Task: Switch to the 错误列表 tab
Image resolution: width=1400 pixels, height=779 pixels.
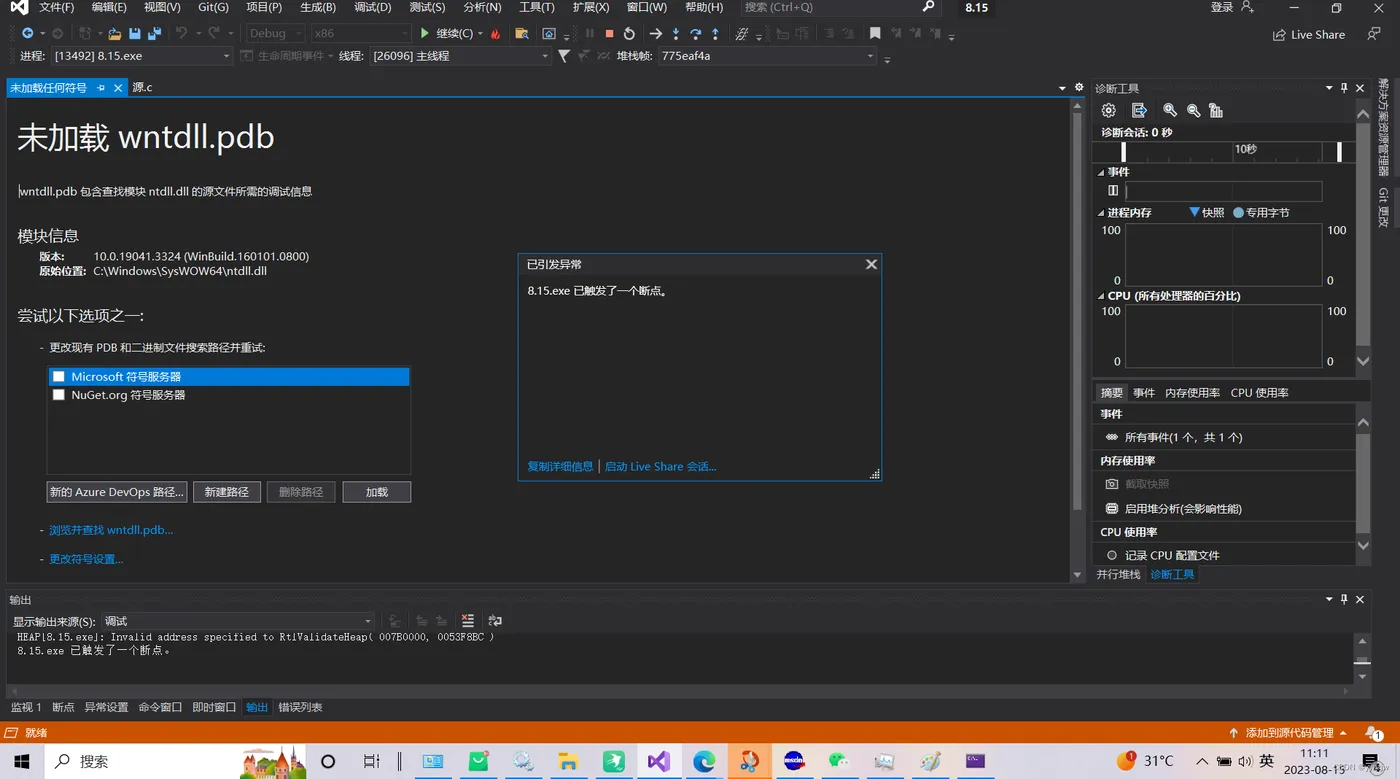Action: (300, 707)
